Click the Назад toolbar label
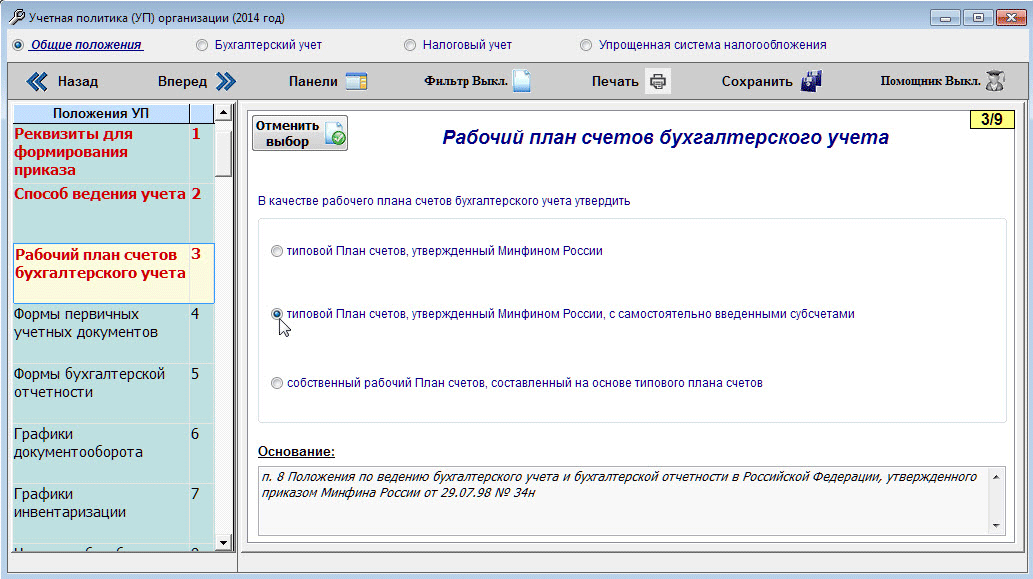 point(78,82)
